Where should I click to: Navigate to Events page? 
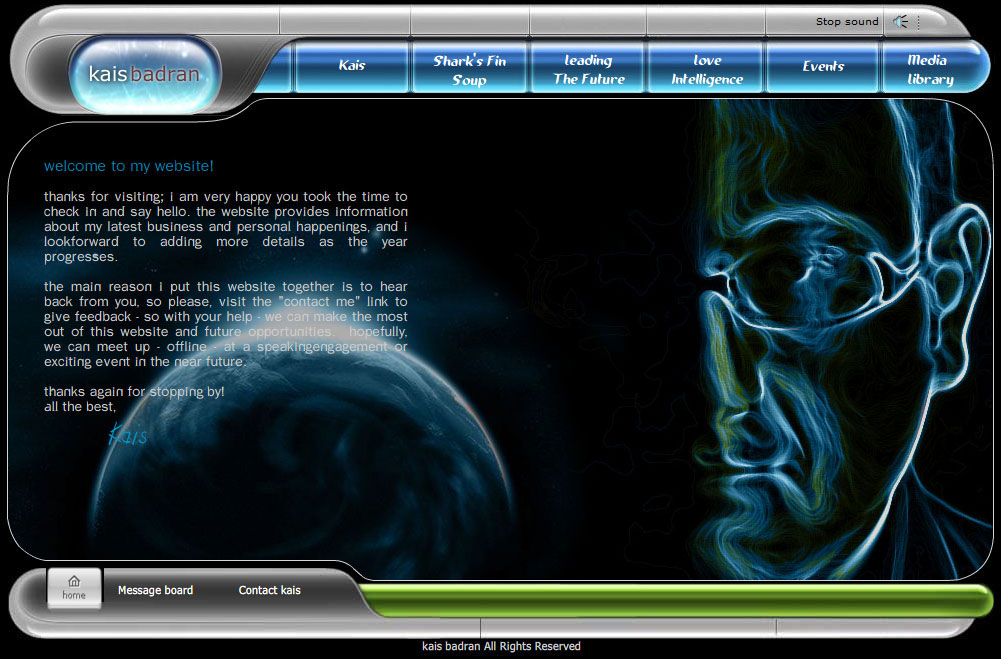click(823, 66)
